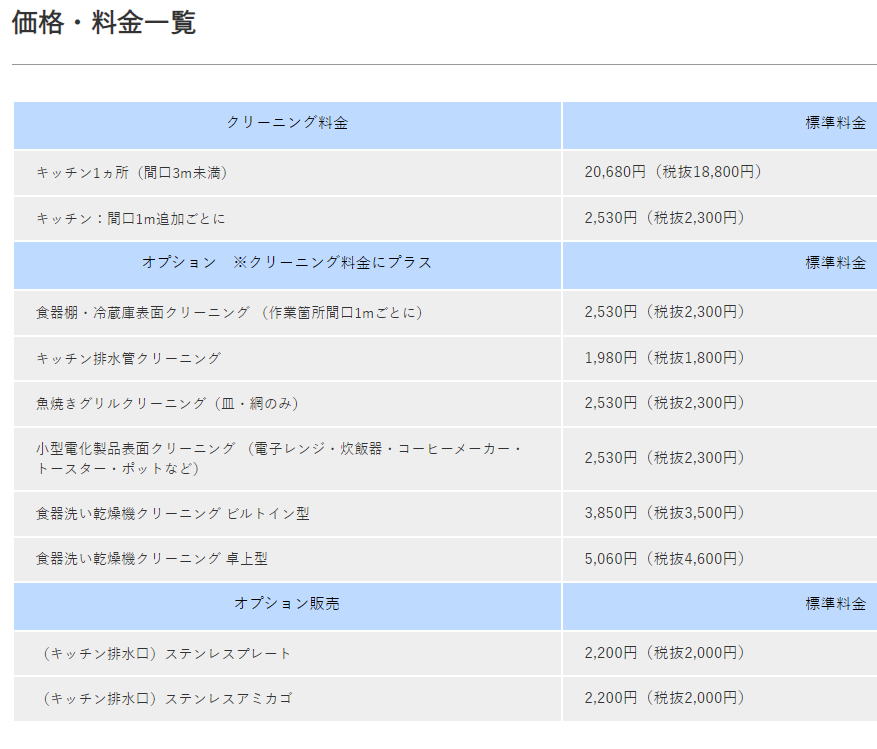Click the オプション販売 section header
Viewport: 877px width, 749px height.
287,604
